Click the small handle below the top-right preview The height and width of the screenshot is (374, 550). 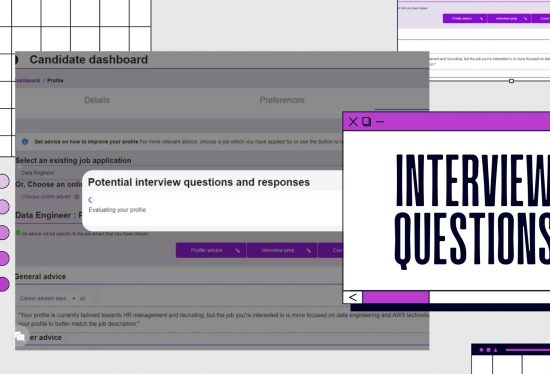click(x=511, y=81)
